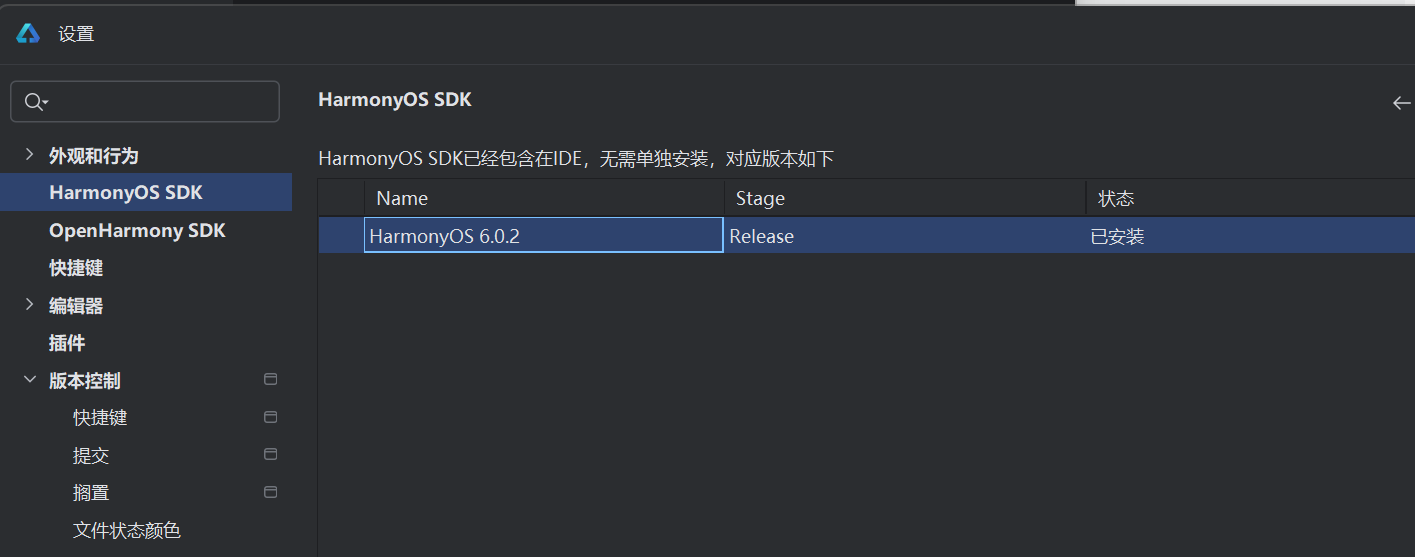Click the Name column header
The width and height of the screenshot is (1415, 557).
click(402, 198)
